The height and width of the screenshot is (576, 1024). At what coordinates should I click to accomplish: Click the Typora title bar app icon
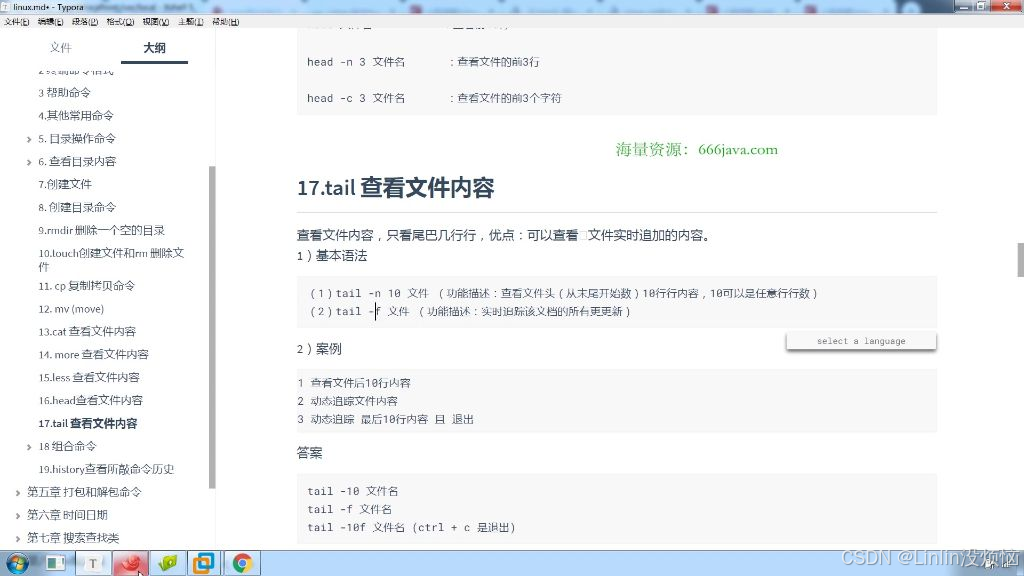coord(6,7)
